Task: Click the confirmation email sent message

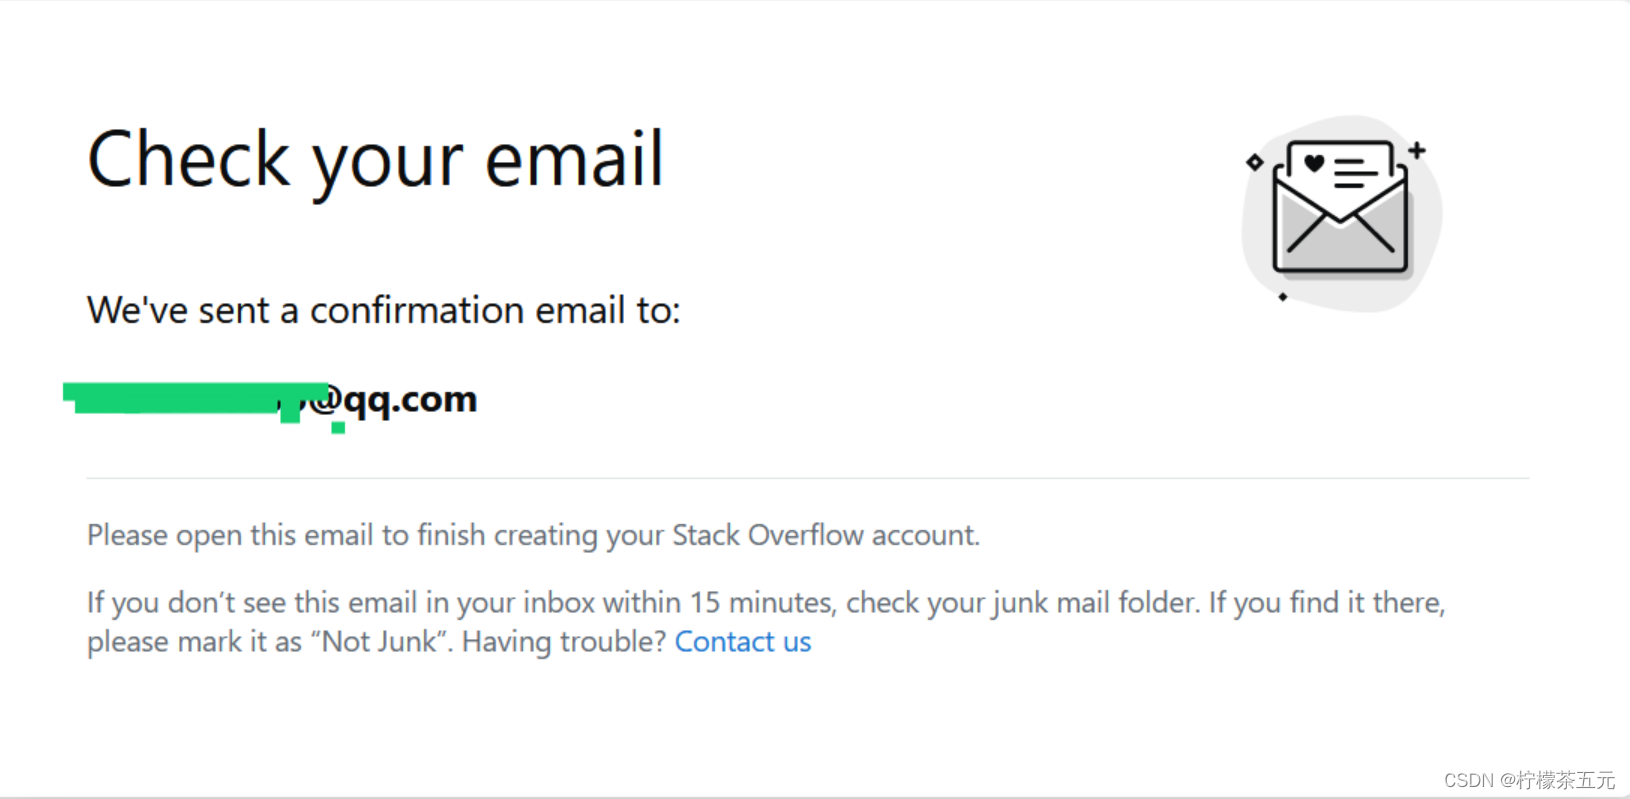Action: click(x=384, y=310)
